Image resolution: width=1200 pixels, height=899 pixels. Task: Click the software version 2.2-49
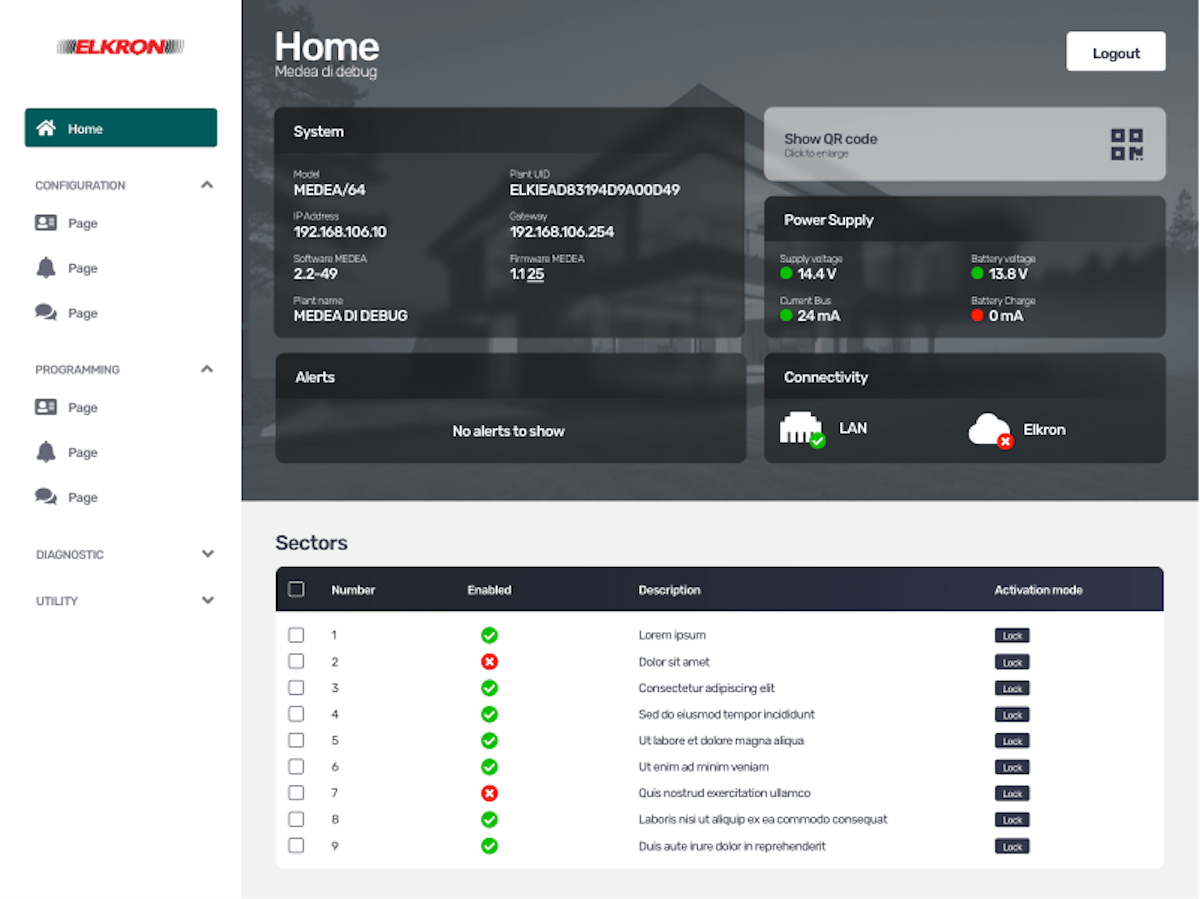(315, 274)
